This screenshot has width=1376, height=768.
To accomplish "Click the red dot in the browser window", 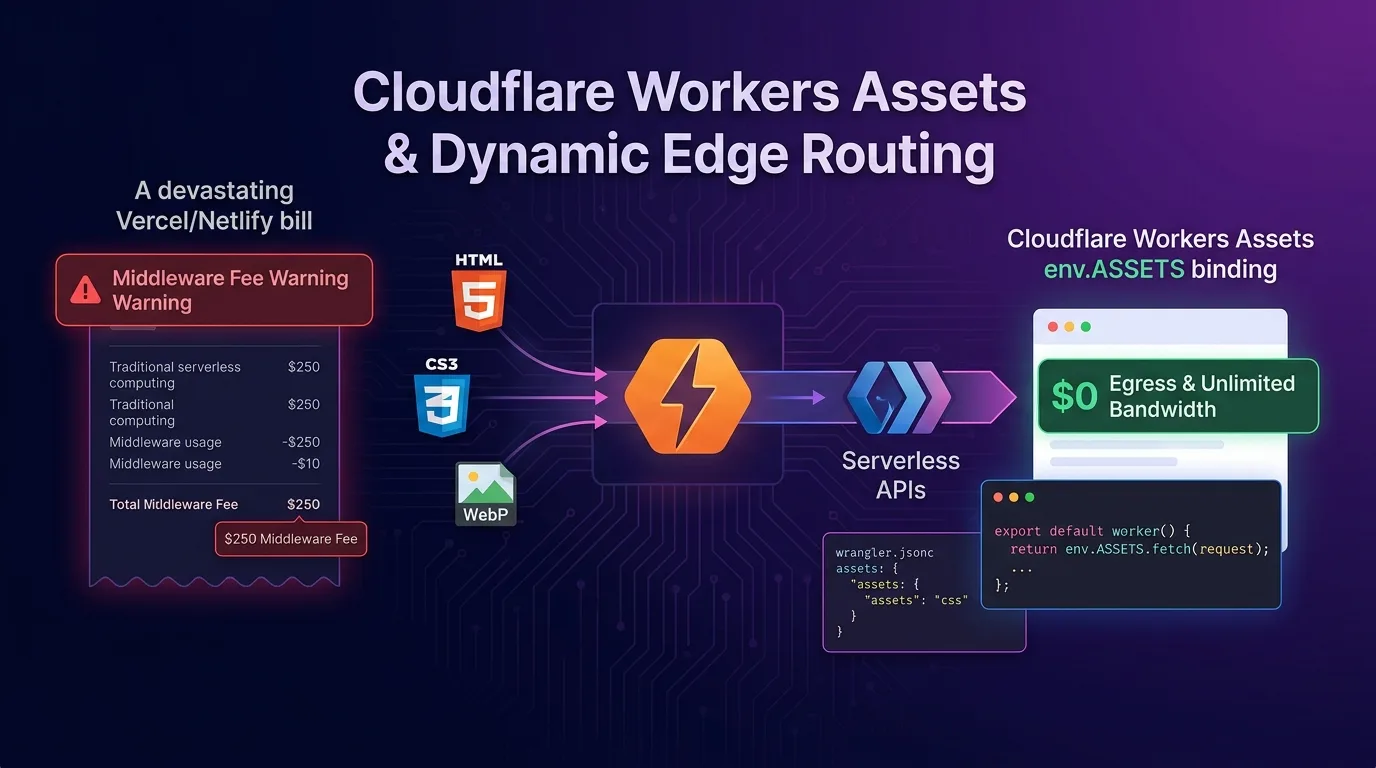I will 1051,327.
